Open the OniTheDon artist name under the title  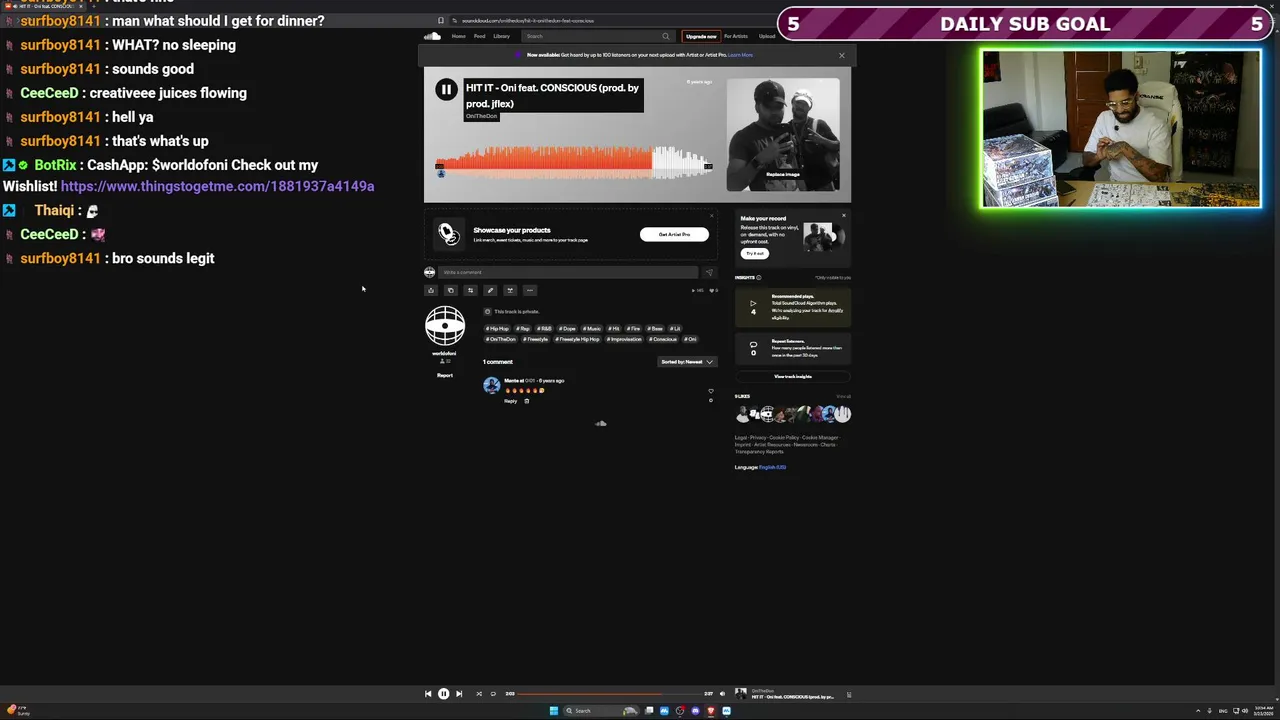point(481,116)
